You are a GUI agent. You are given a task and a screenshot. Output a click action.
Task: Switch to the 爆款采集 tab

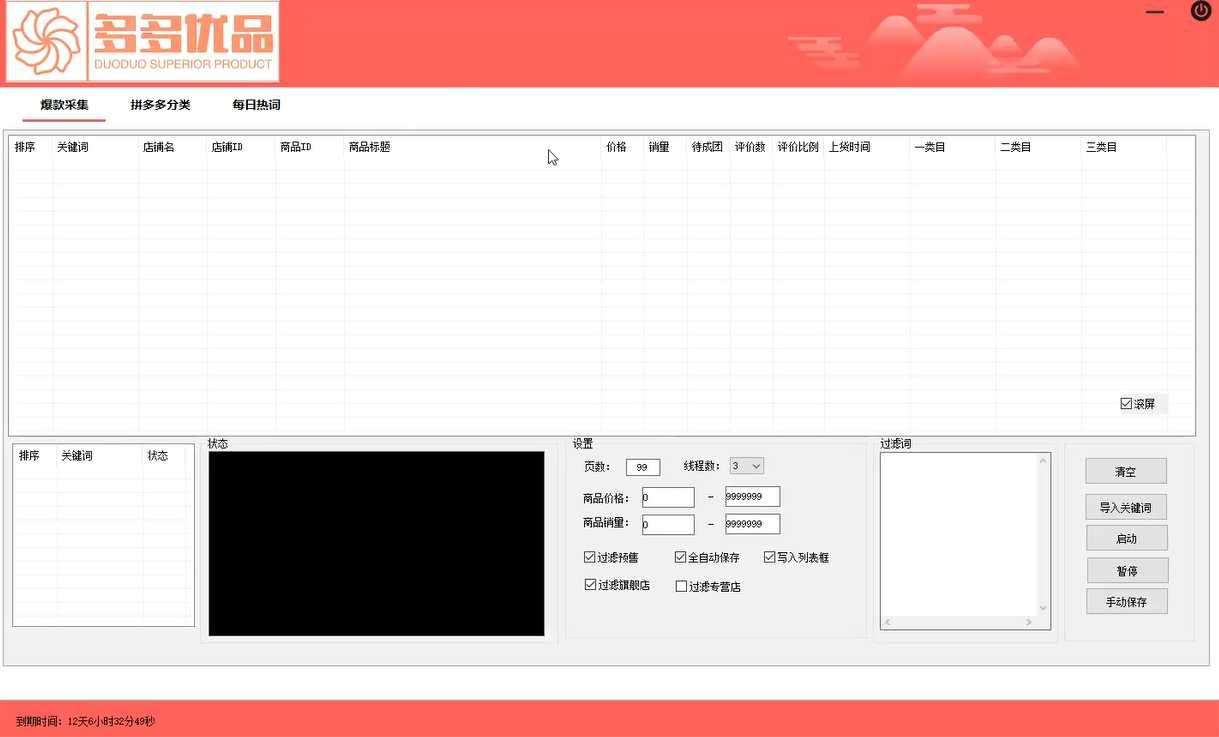point(65,105)
